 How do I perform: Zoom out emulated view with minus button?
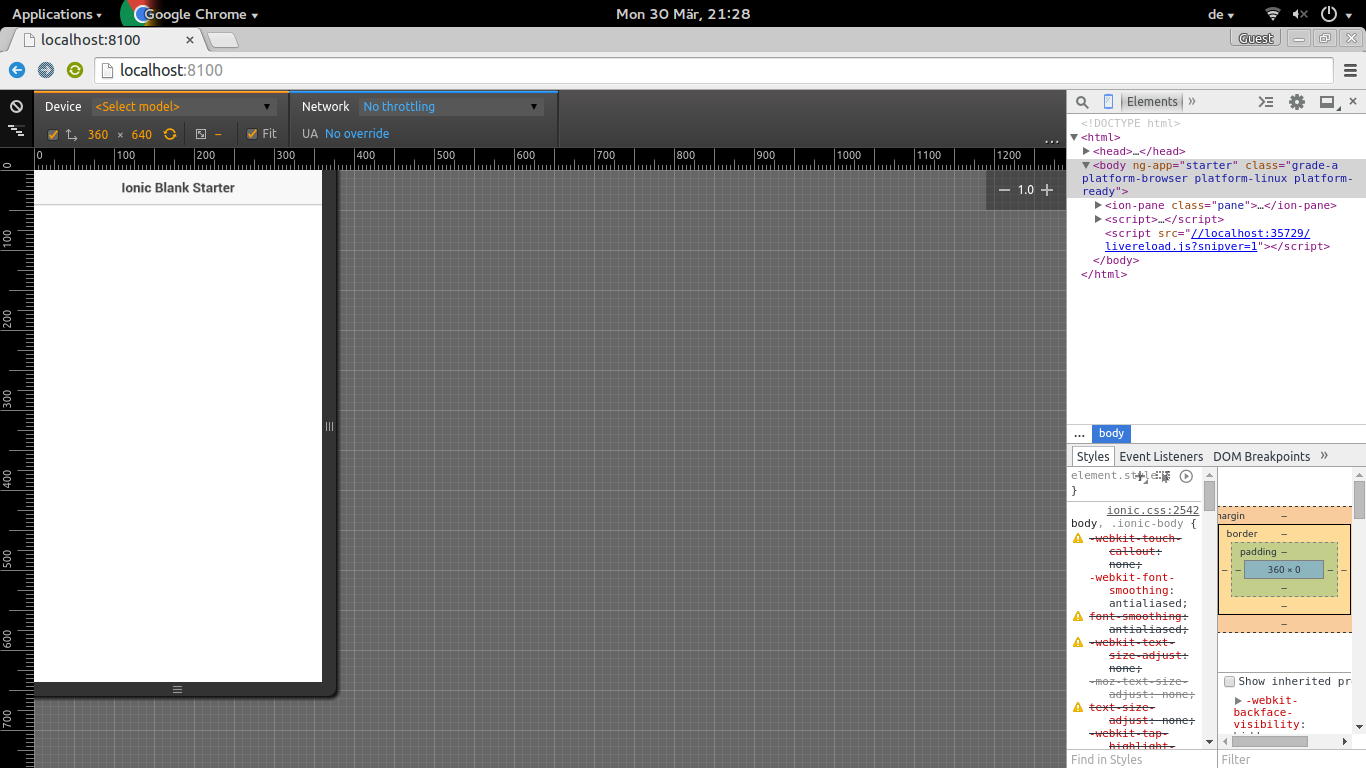pos(1004,190)
